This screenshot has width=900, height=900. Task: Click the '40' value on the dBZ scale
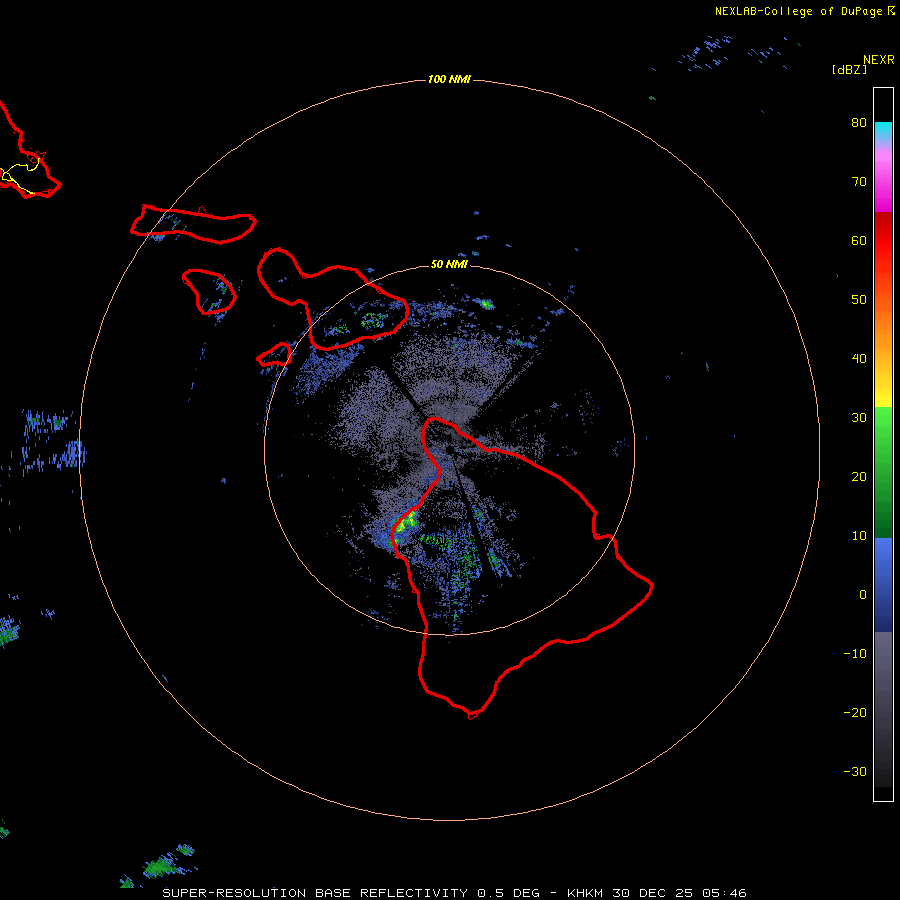click(x=859, y=359)
